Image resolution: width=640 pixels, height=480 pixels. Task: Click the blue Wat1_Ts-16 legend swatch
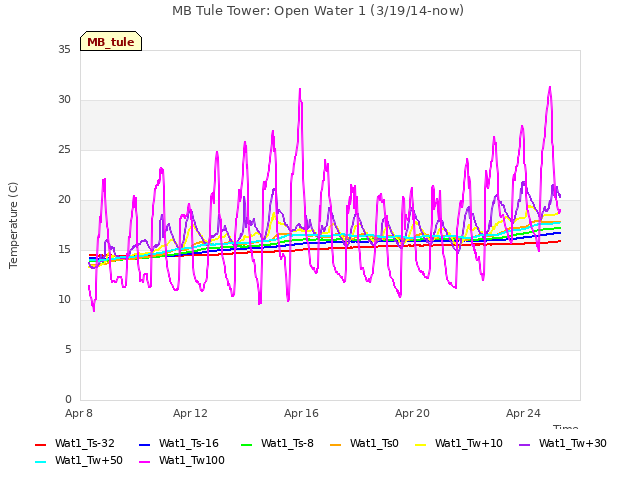click(144, 444)
